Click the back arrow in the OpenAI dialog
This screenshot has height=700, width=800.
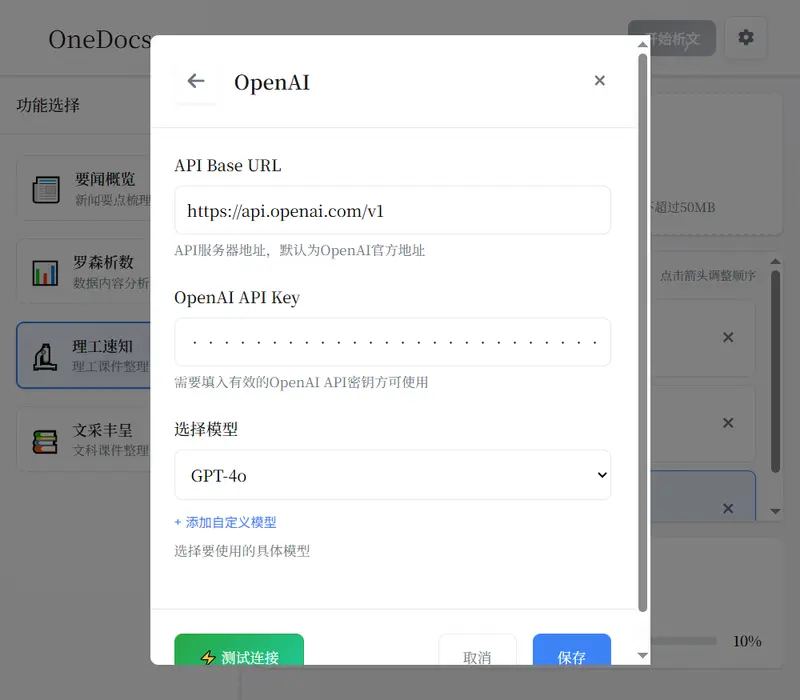click(x=196, y=80)
